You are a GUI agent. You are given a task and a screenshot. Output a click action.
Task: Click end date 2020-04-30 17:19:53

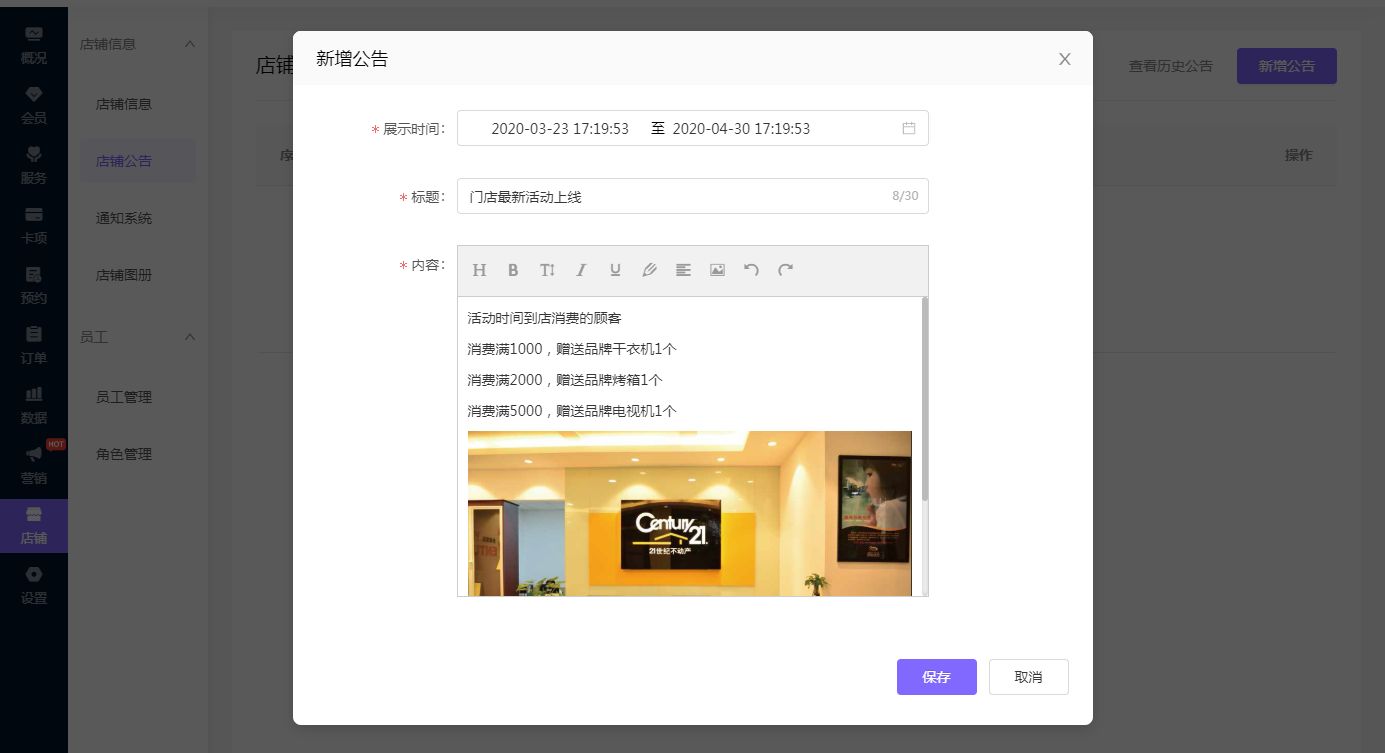coord(741,129)
